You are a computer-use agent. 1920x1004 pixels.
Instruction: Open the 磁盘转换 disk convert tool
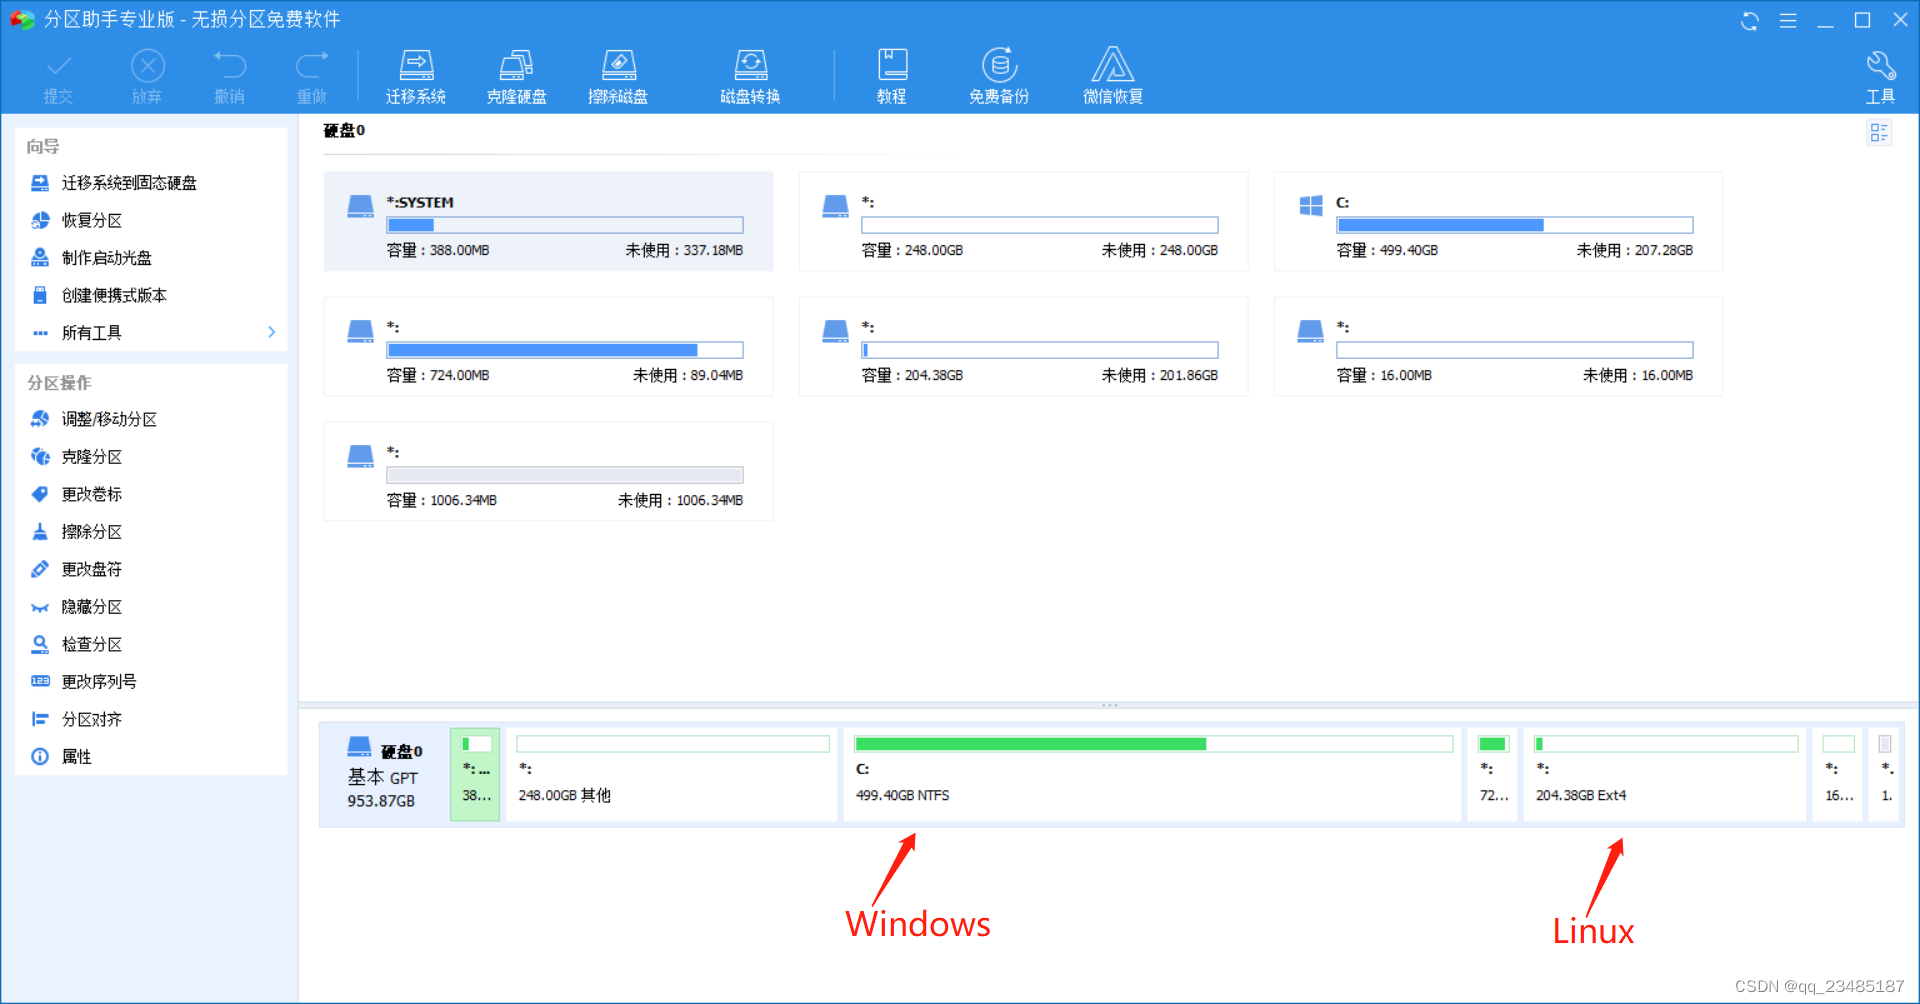(x=750, y=77)
